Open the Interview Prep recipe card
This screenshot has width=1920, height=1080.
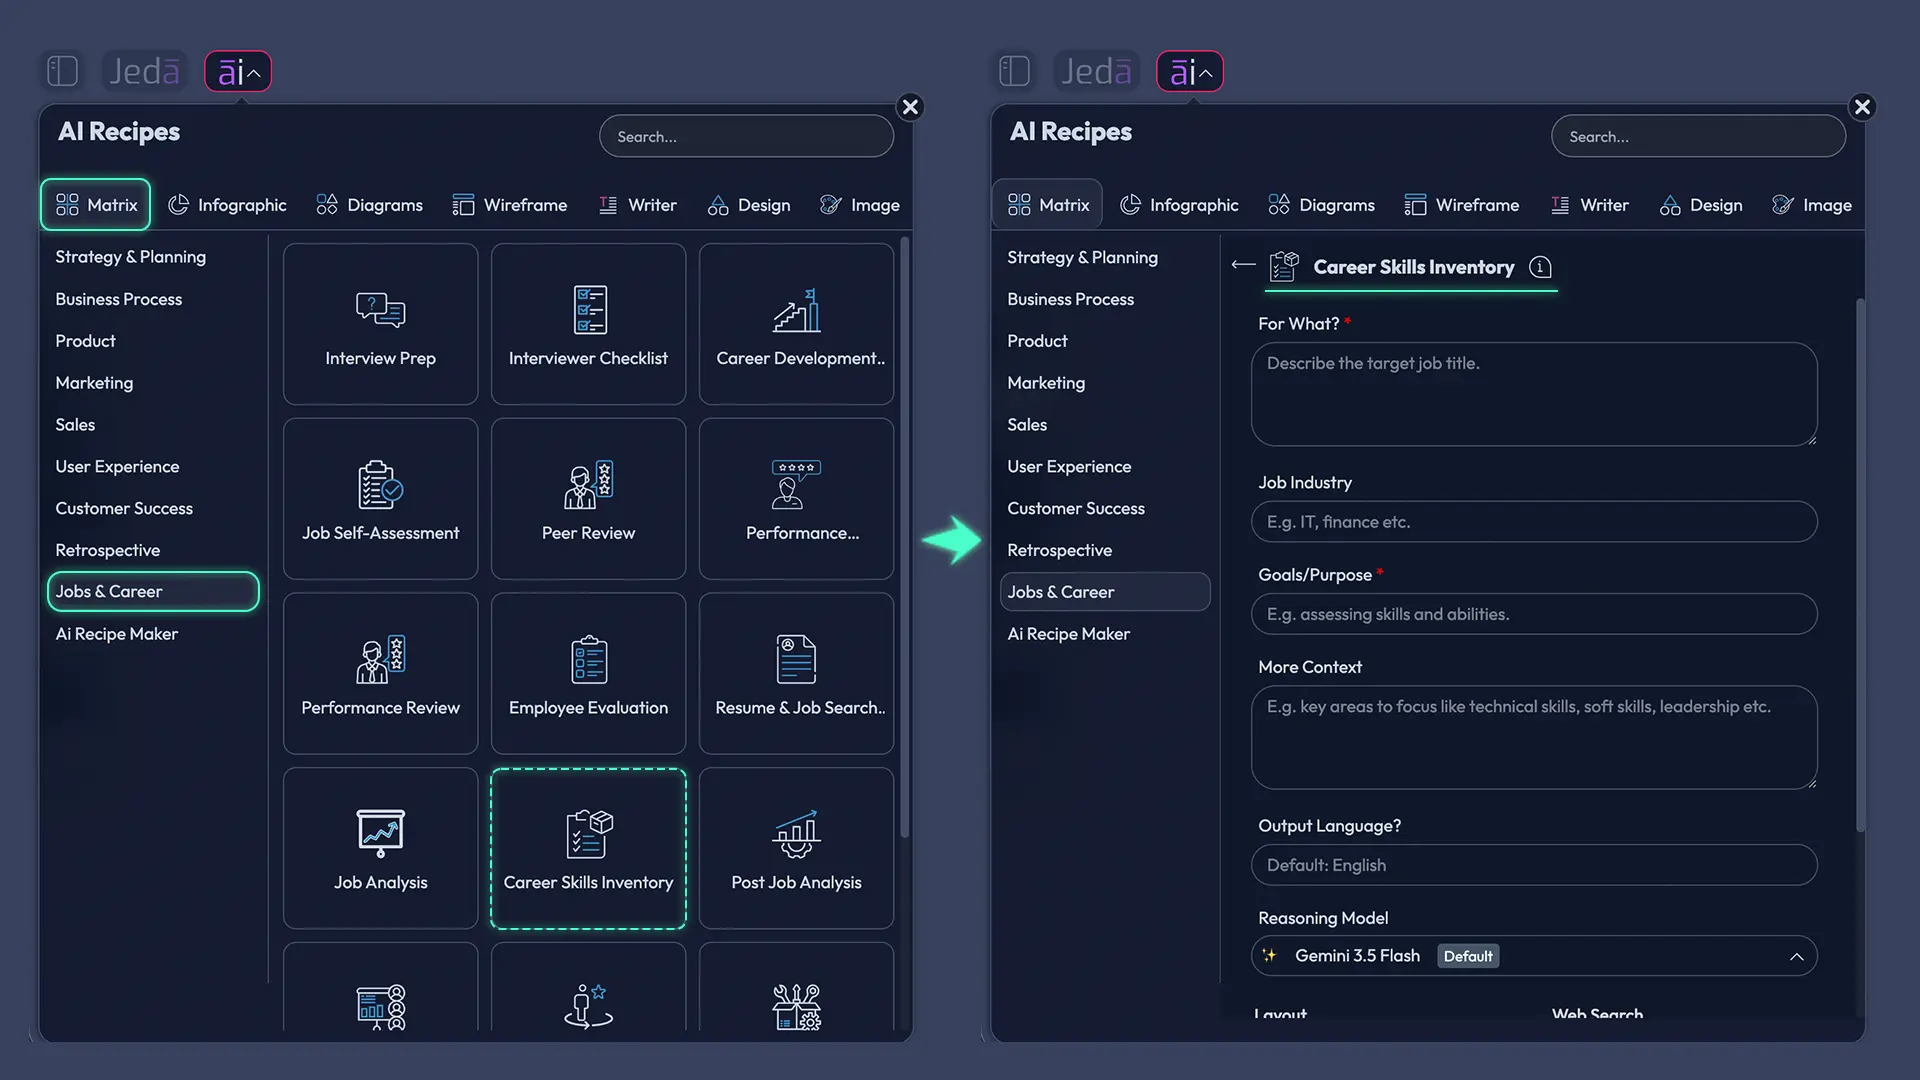coord(380,324)
